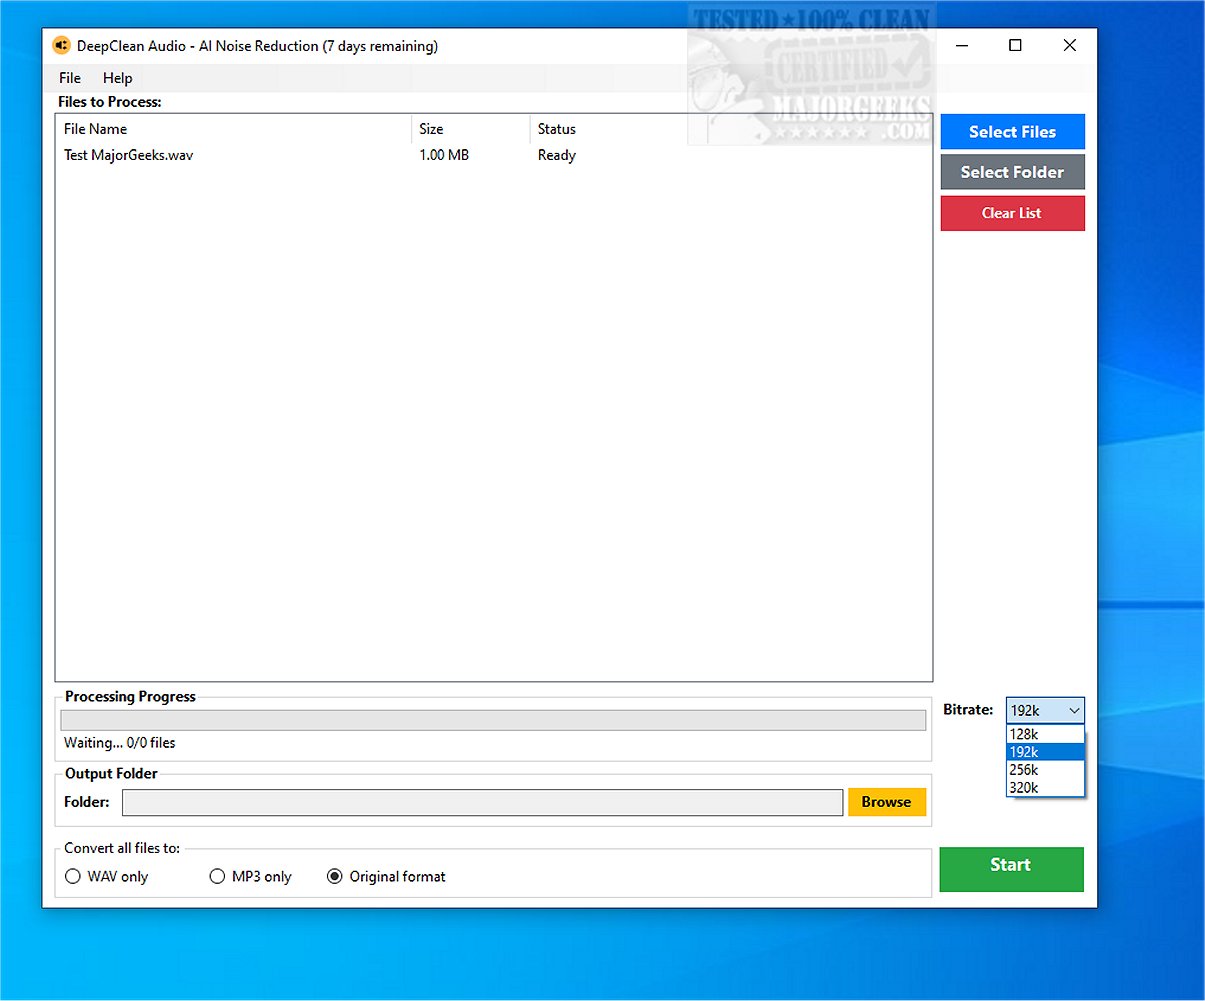Close the DeepClean Audio window
The height and width of the screenshot is (1001, 1205).
1069,45
